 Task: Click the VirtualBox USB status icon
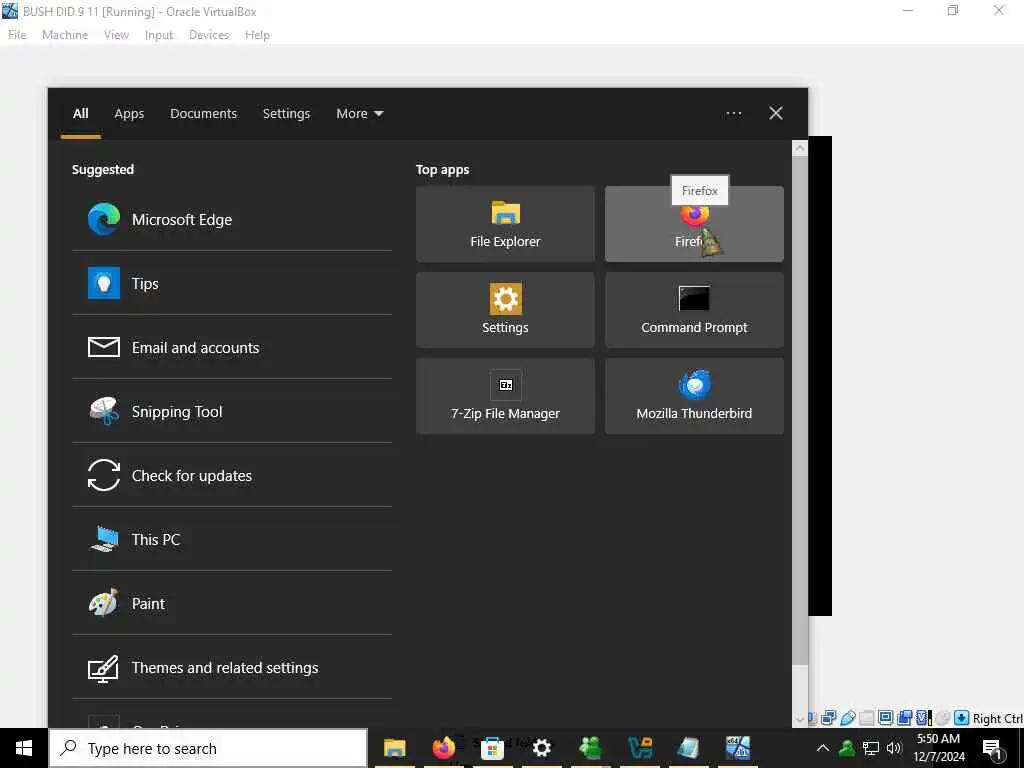pos(848,718)
